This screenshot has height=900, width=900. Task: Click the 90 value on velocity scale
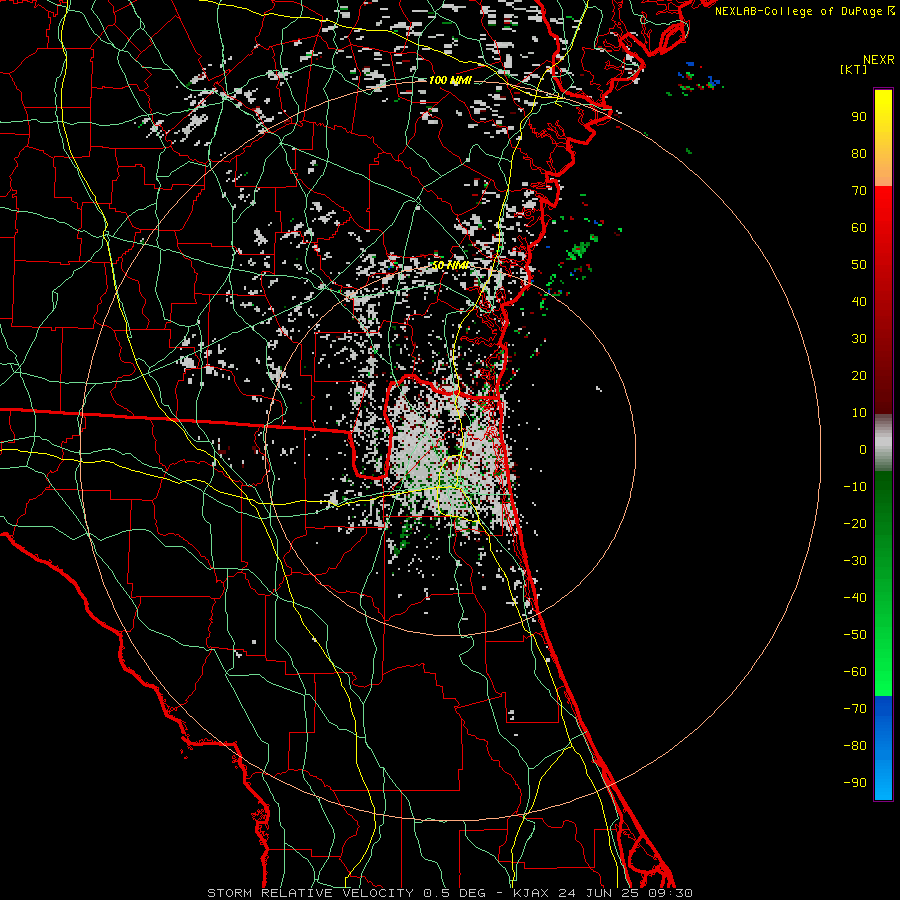click(859, 117)
